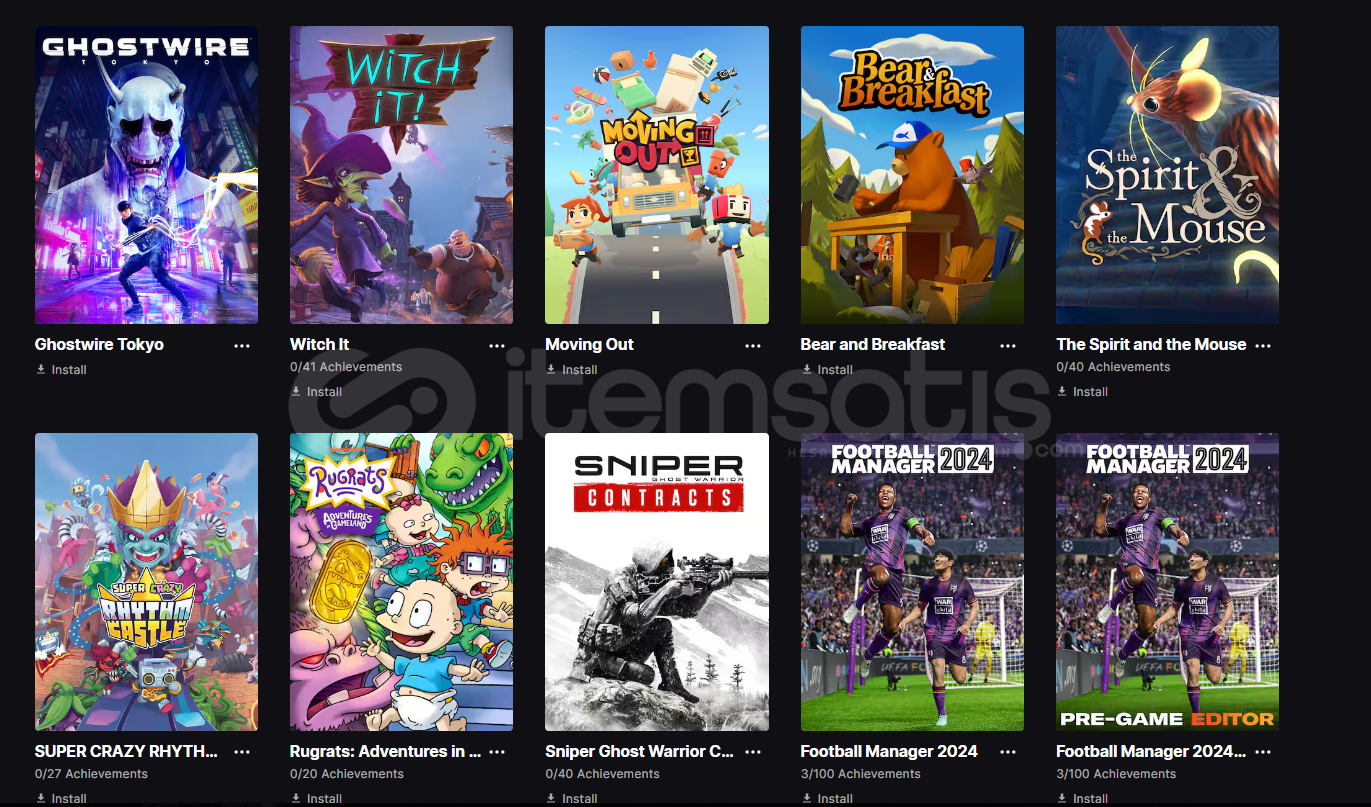Open the three-dot options for Rugrats: Adventures
The image size is (1371, 807).
(497, 752)
